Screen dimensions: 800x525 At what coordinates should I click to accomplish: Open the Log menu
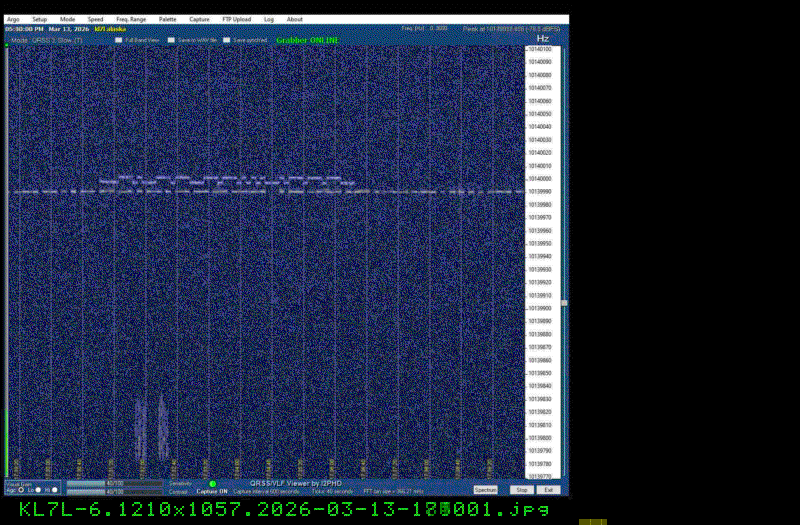tap(269, 19)
